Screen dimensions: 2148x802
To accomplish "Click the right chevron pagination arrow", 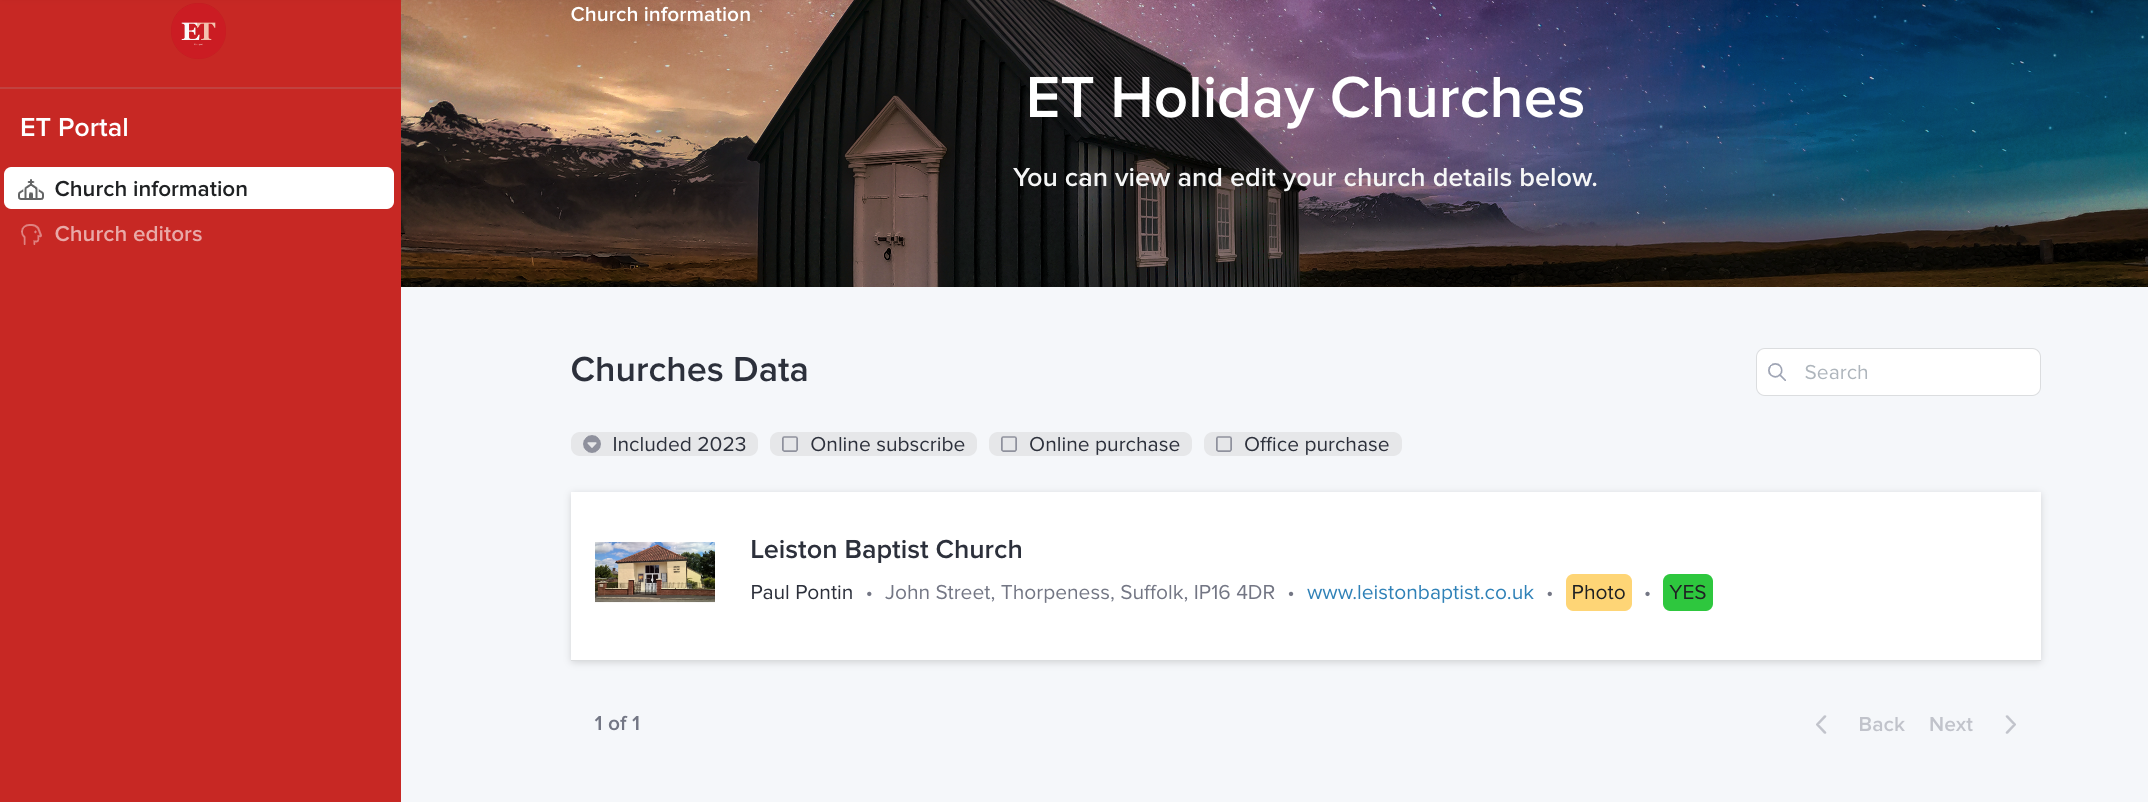I will [2011, 725].
